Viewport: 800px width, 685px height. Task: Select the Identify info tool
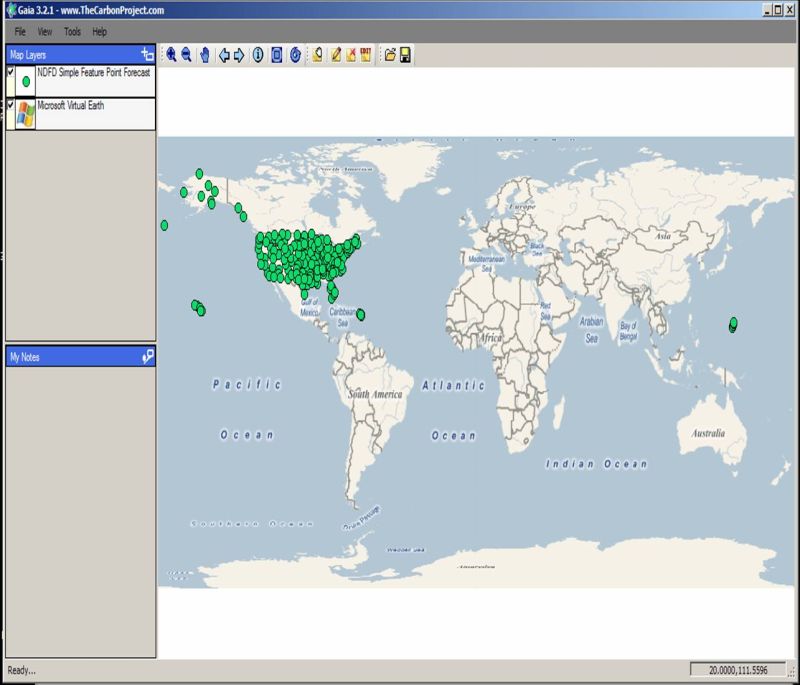[258, 55]
